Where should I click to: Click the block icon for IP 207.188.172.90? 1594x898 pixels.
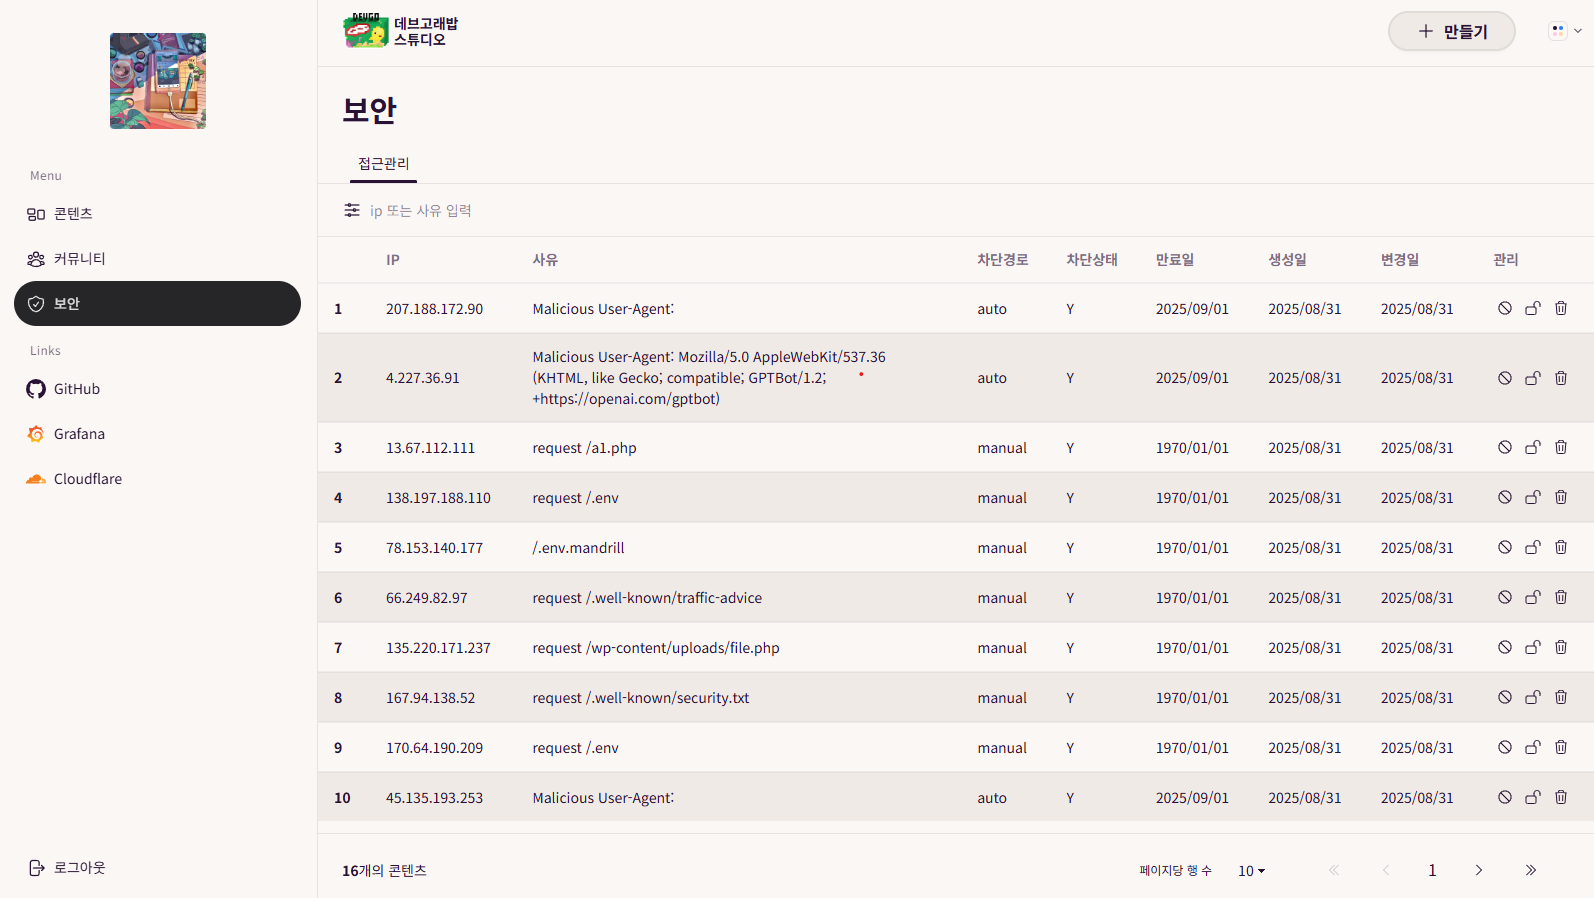coord(1504,308)
